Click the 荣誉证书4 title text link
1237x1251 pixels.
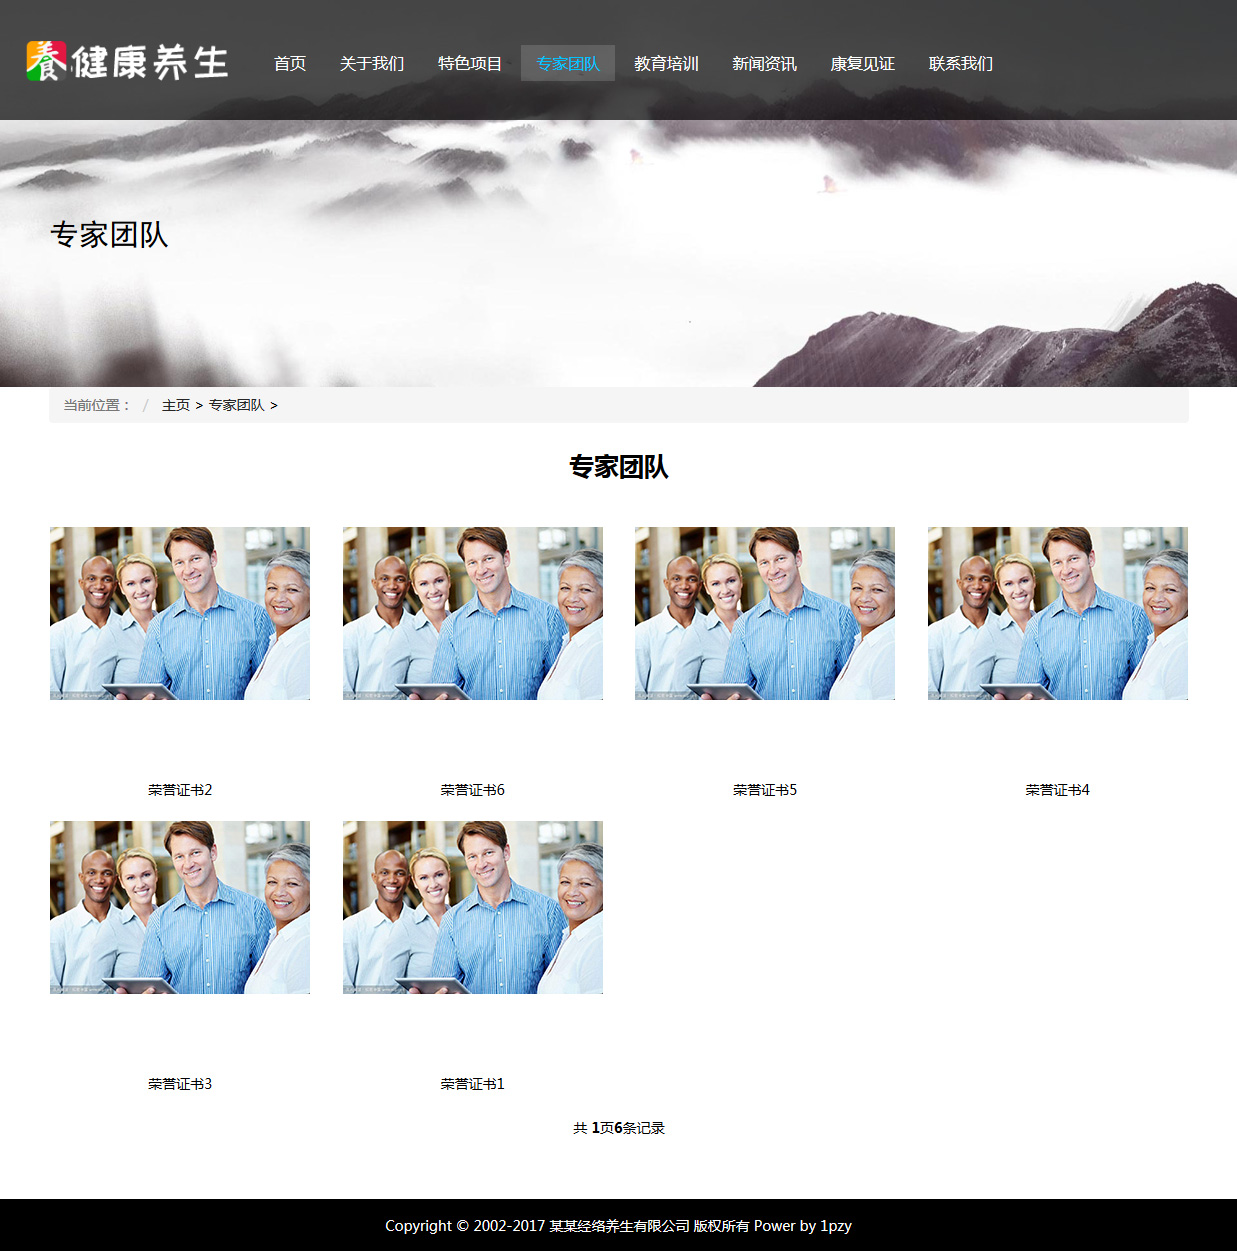pyautogui.click(x=1057, y=790)
